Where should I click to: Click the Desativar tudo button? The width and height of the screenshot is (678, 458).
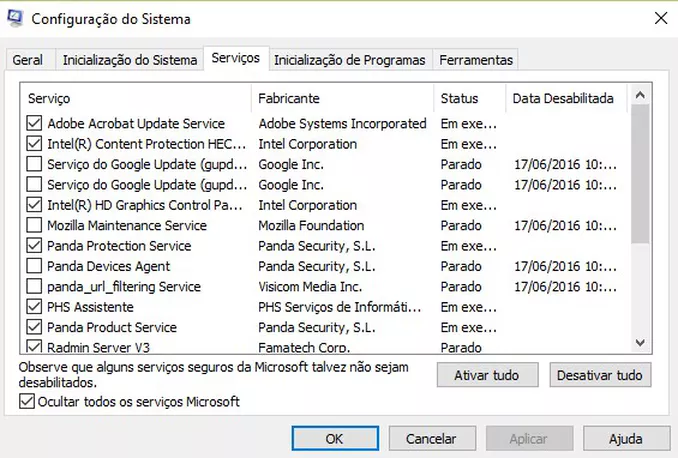600,375
